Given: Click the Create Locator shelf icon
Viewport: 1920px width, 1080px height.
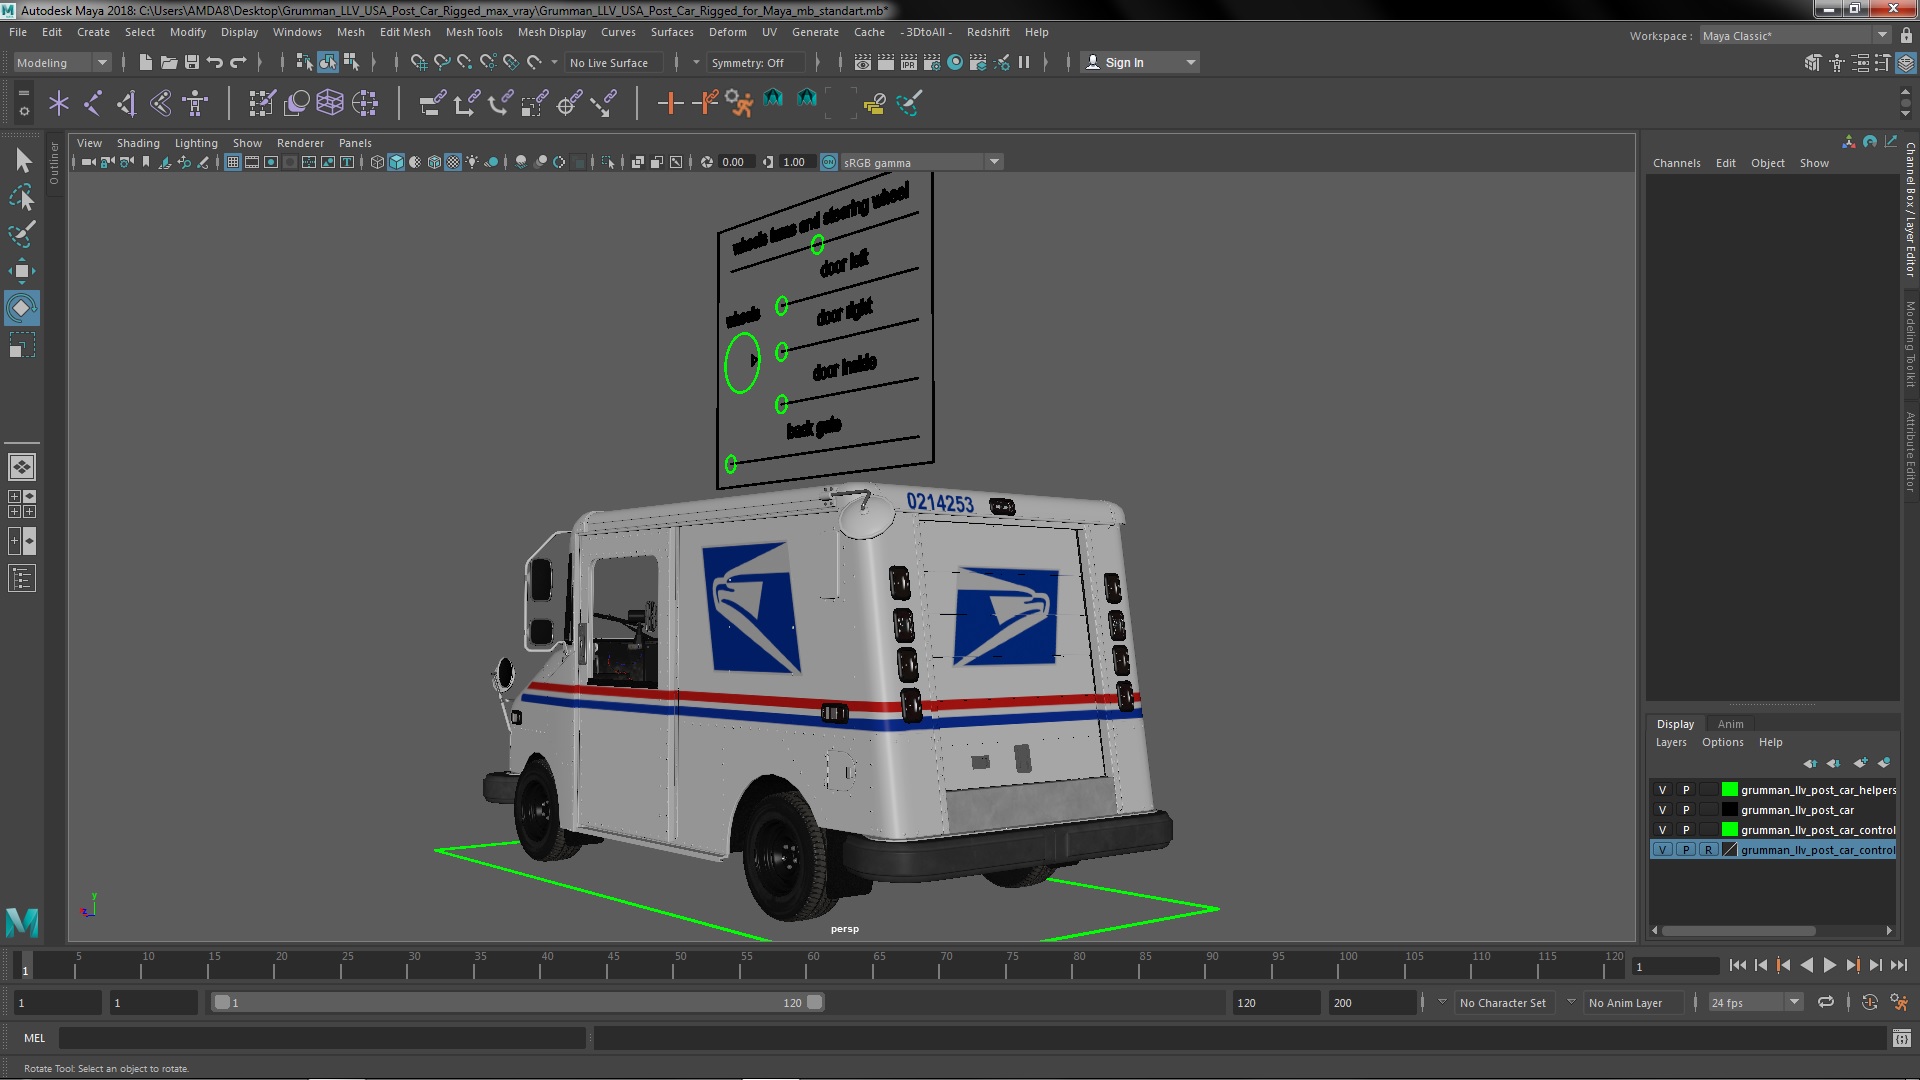Looking at the screenshot, I should coord(59,103).
